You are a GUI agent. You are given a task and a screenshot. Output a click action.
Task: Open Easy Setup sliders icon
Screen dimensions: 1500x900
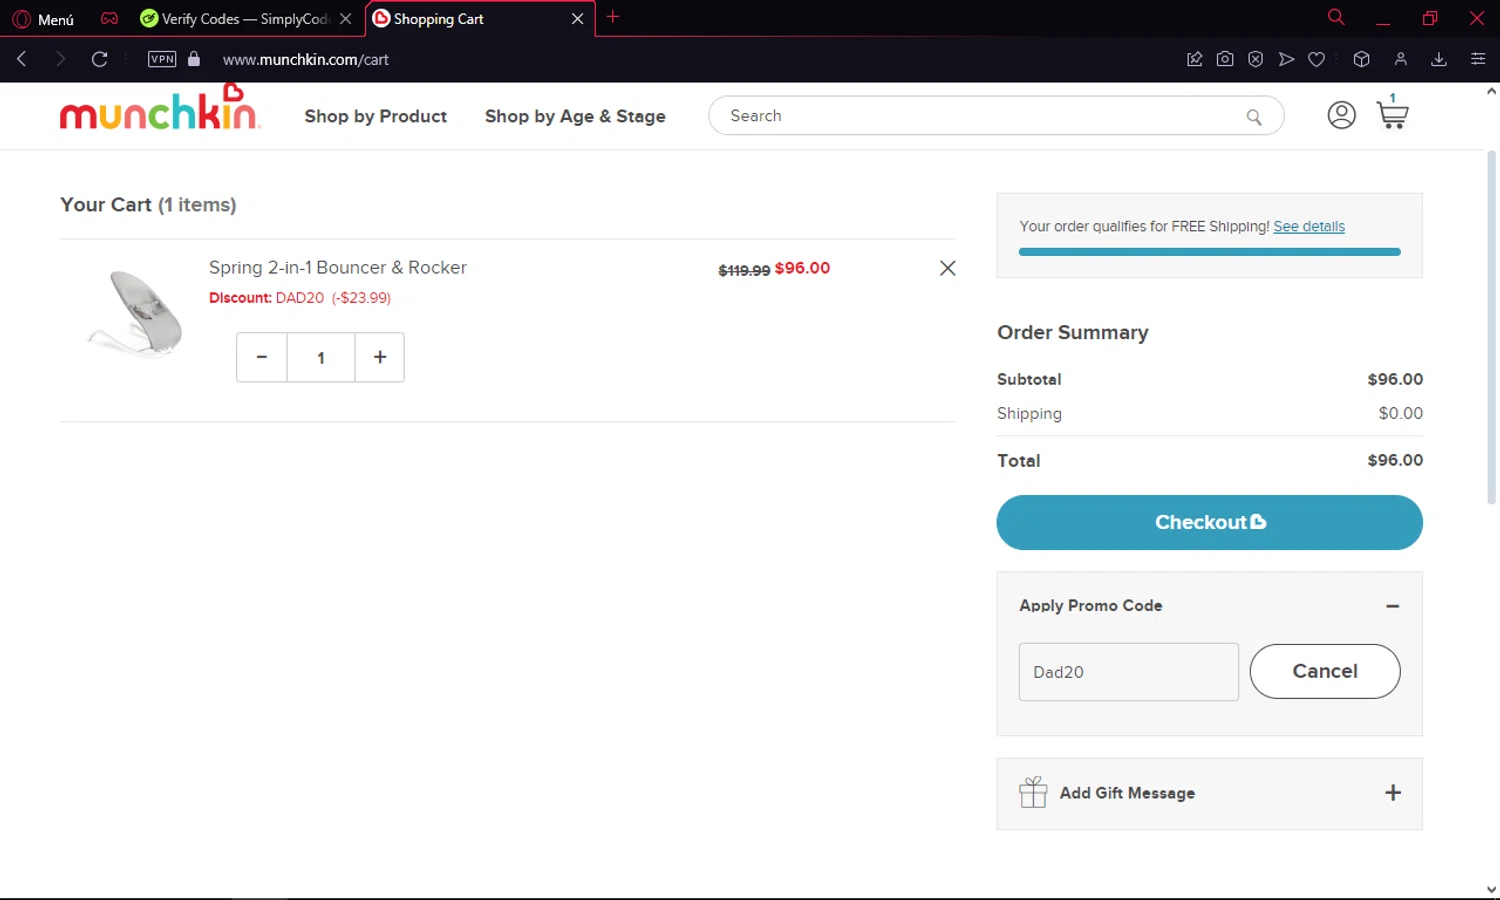pos(1478,59)
